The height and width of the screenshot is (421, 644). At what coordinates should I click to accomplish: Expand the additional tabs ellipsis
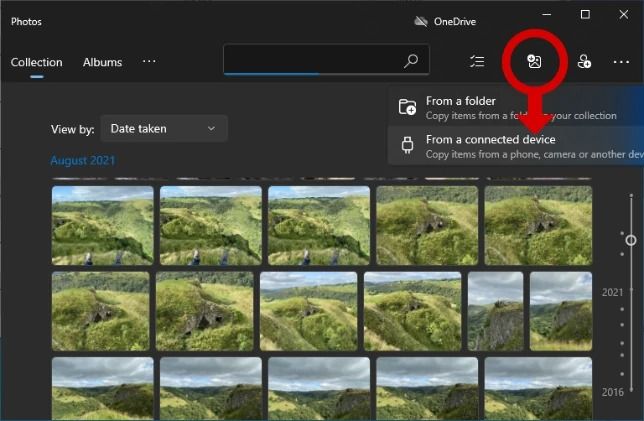click(x=149, y=62)
